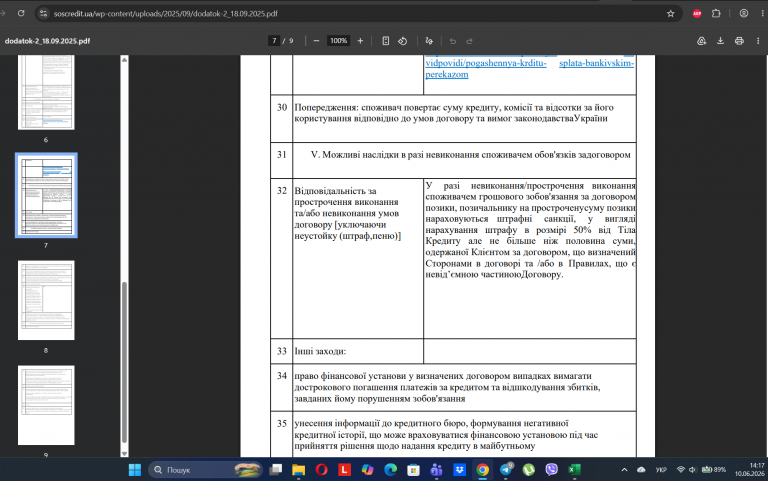View site information icon in address bar

[43, 14]
